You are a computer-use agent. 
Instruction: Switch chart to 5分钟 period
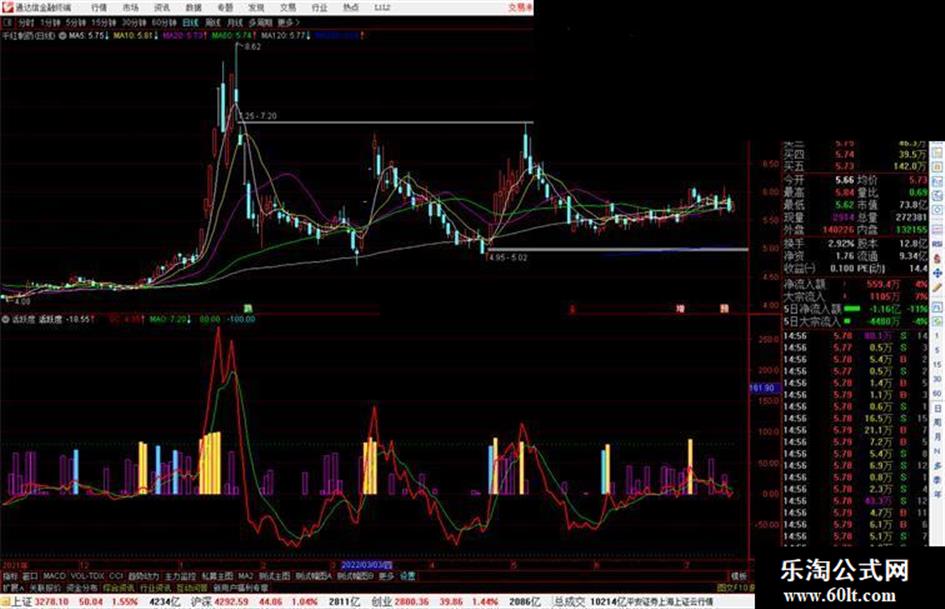(75, 22)
